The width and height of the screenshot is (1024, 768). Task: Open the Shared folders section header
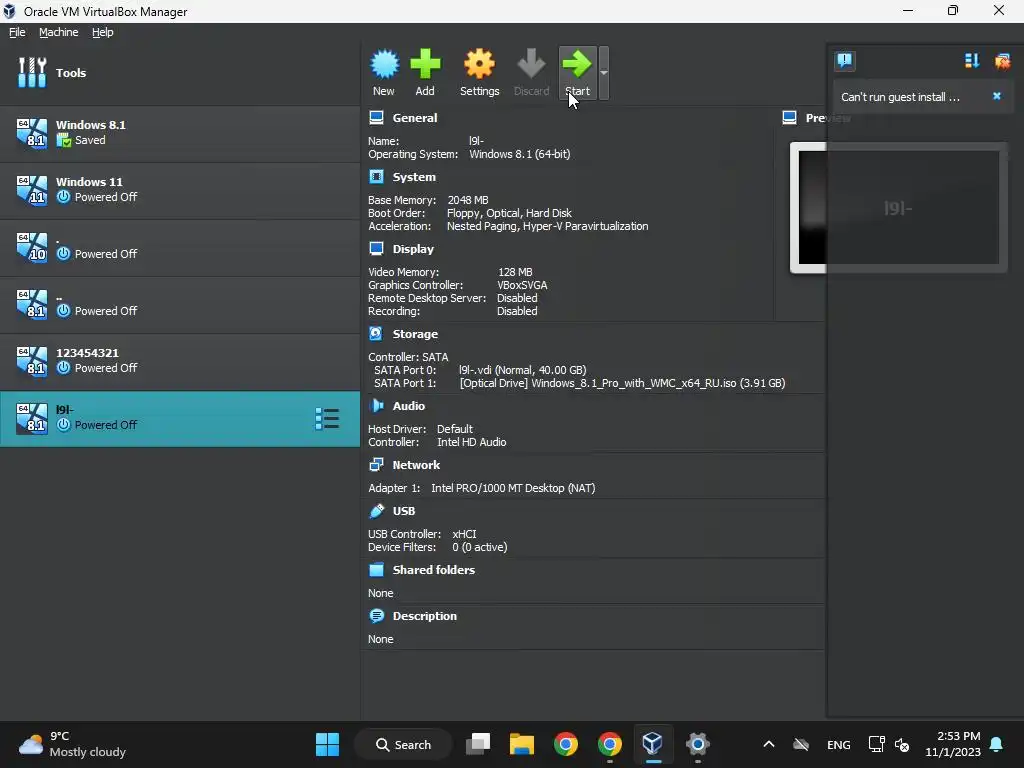[434, 569]
